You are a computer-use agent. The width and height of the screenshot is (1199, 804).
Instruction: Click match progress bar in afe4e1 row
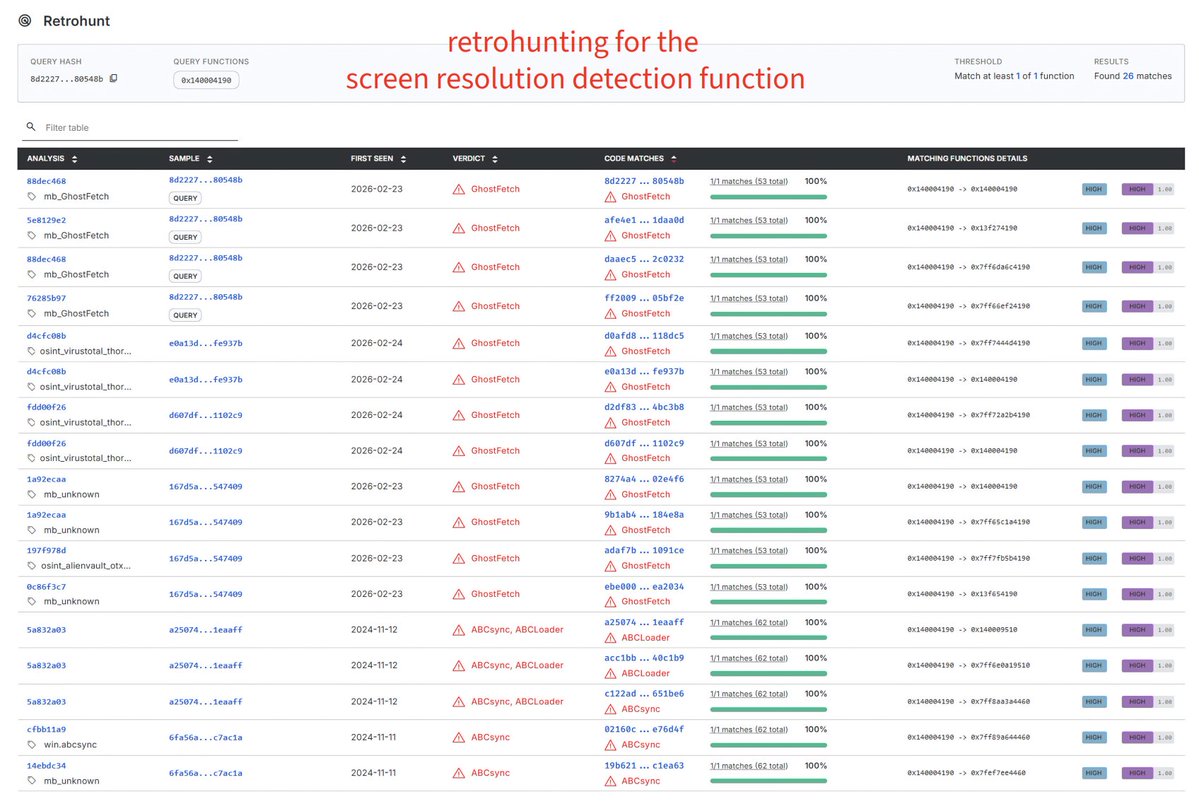(x=768, y=236)
